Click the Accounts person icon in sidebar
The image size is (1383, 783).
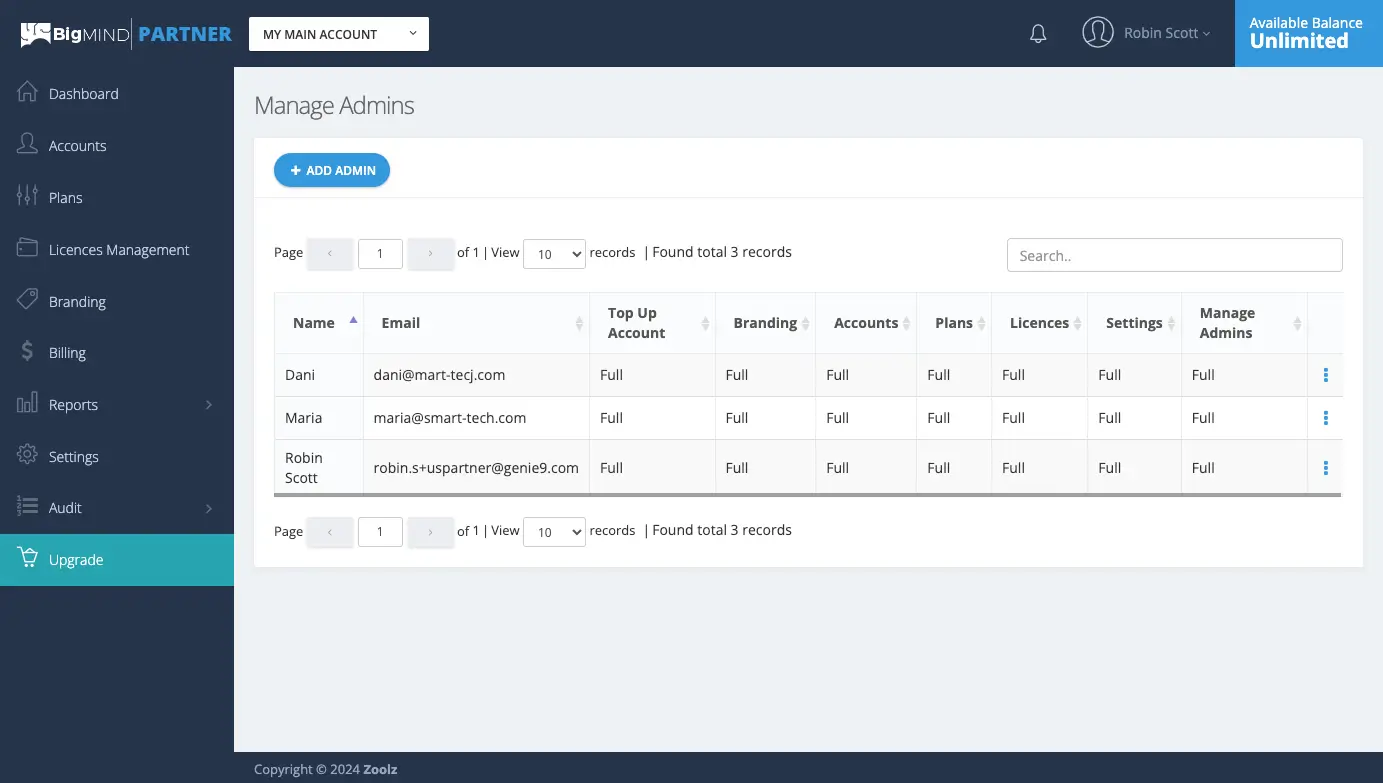coord(27,144)
